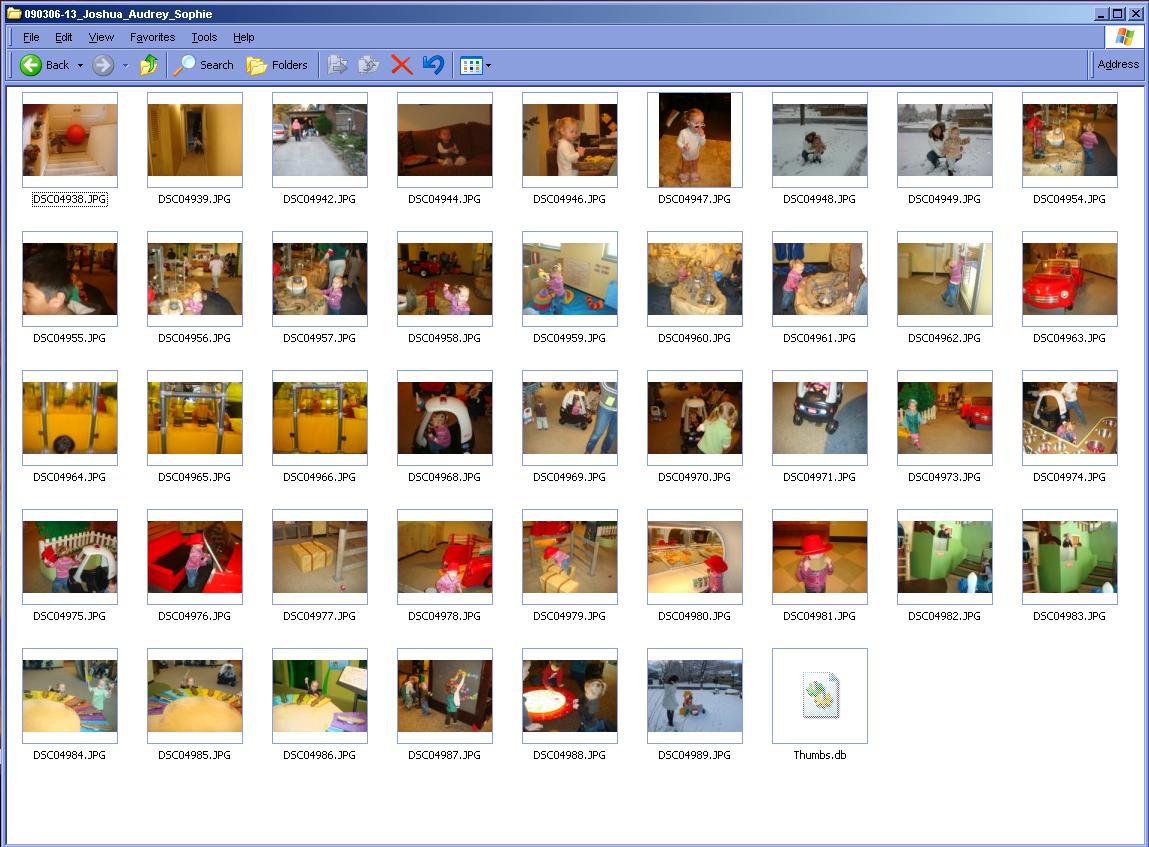This screenshot has height=847, width=1149.
Task: Select snow photo DSC04948.JPG
Action: click(820, 140)
